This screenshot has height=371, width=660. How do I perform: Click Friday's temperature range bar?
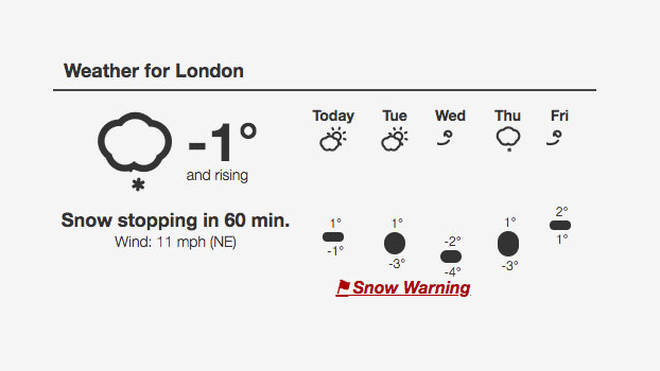560,225
